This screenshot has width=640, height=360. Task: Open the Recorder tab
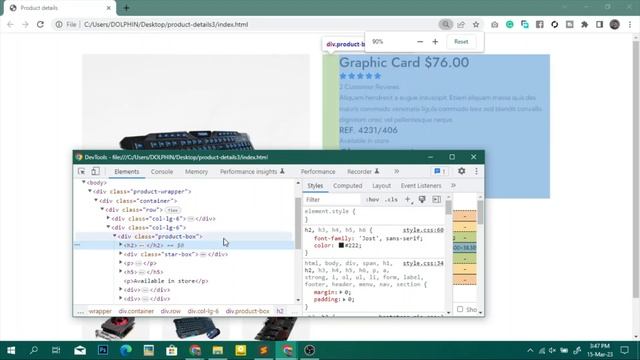click(x=363, y=172)
